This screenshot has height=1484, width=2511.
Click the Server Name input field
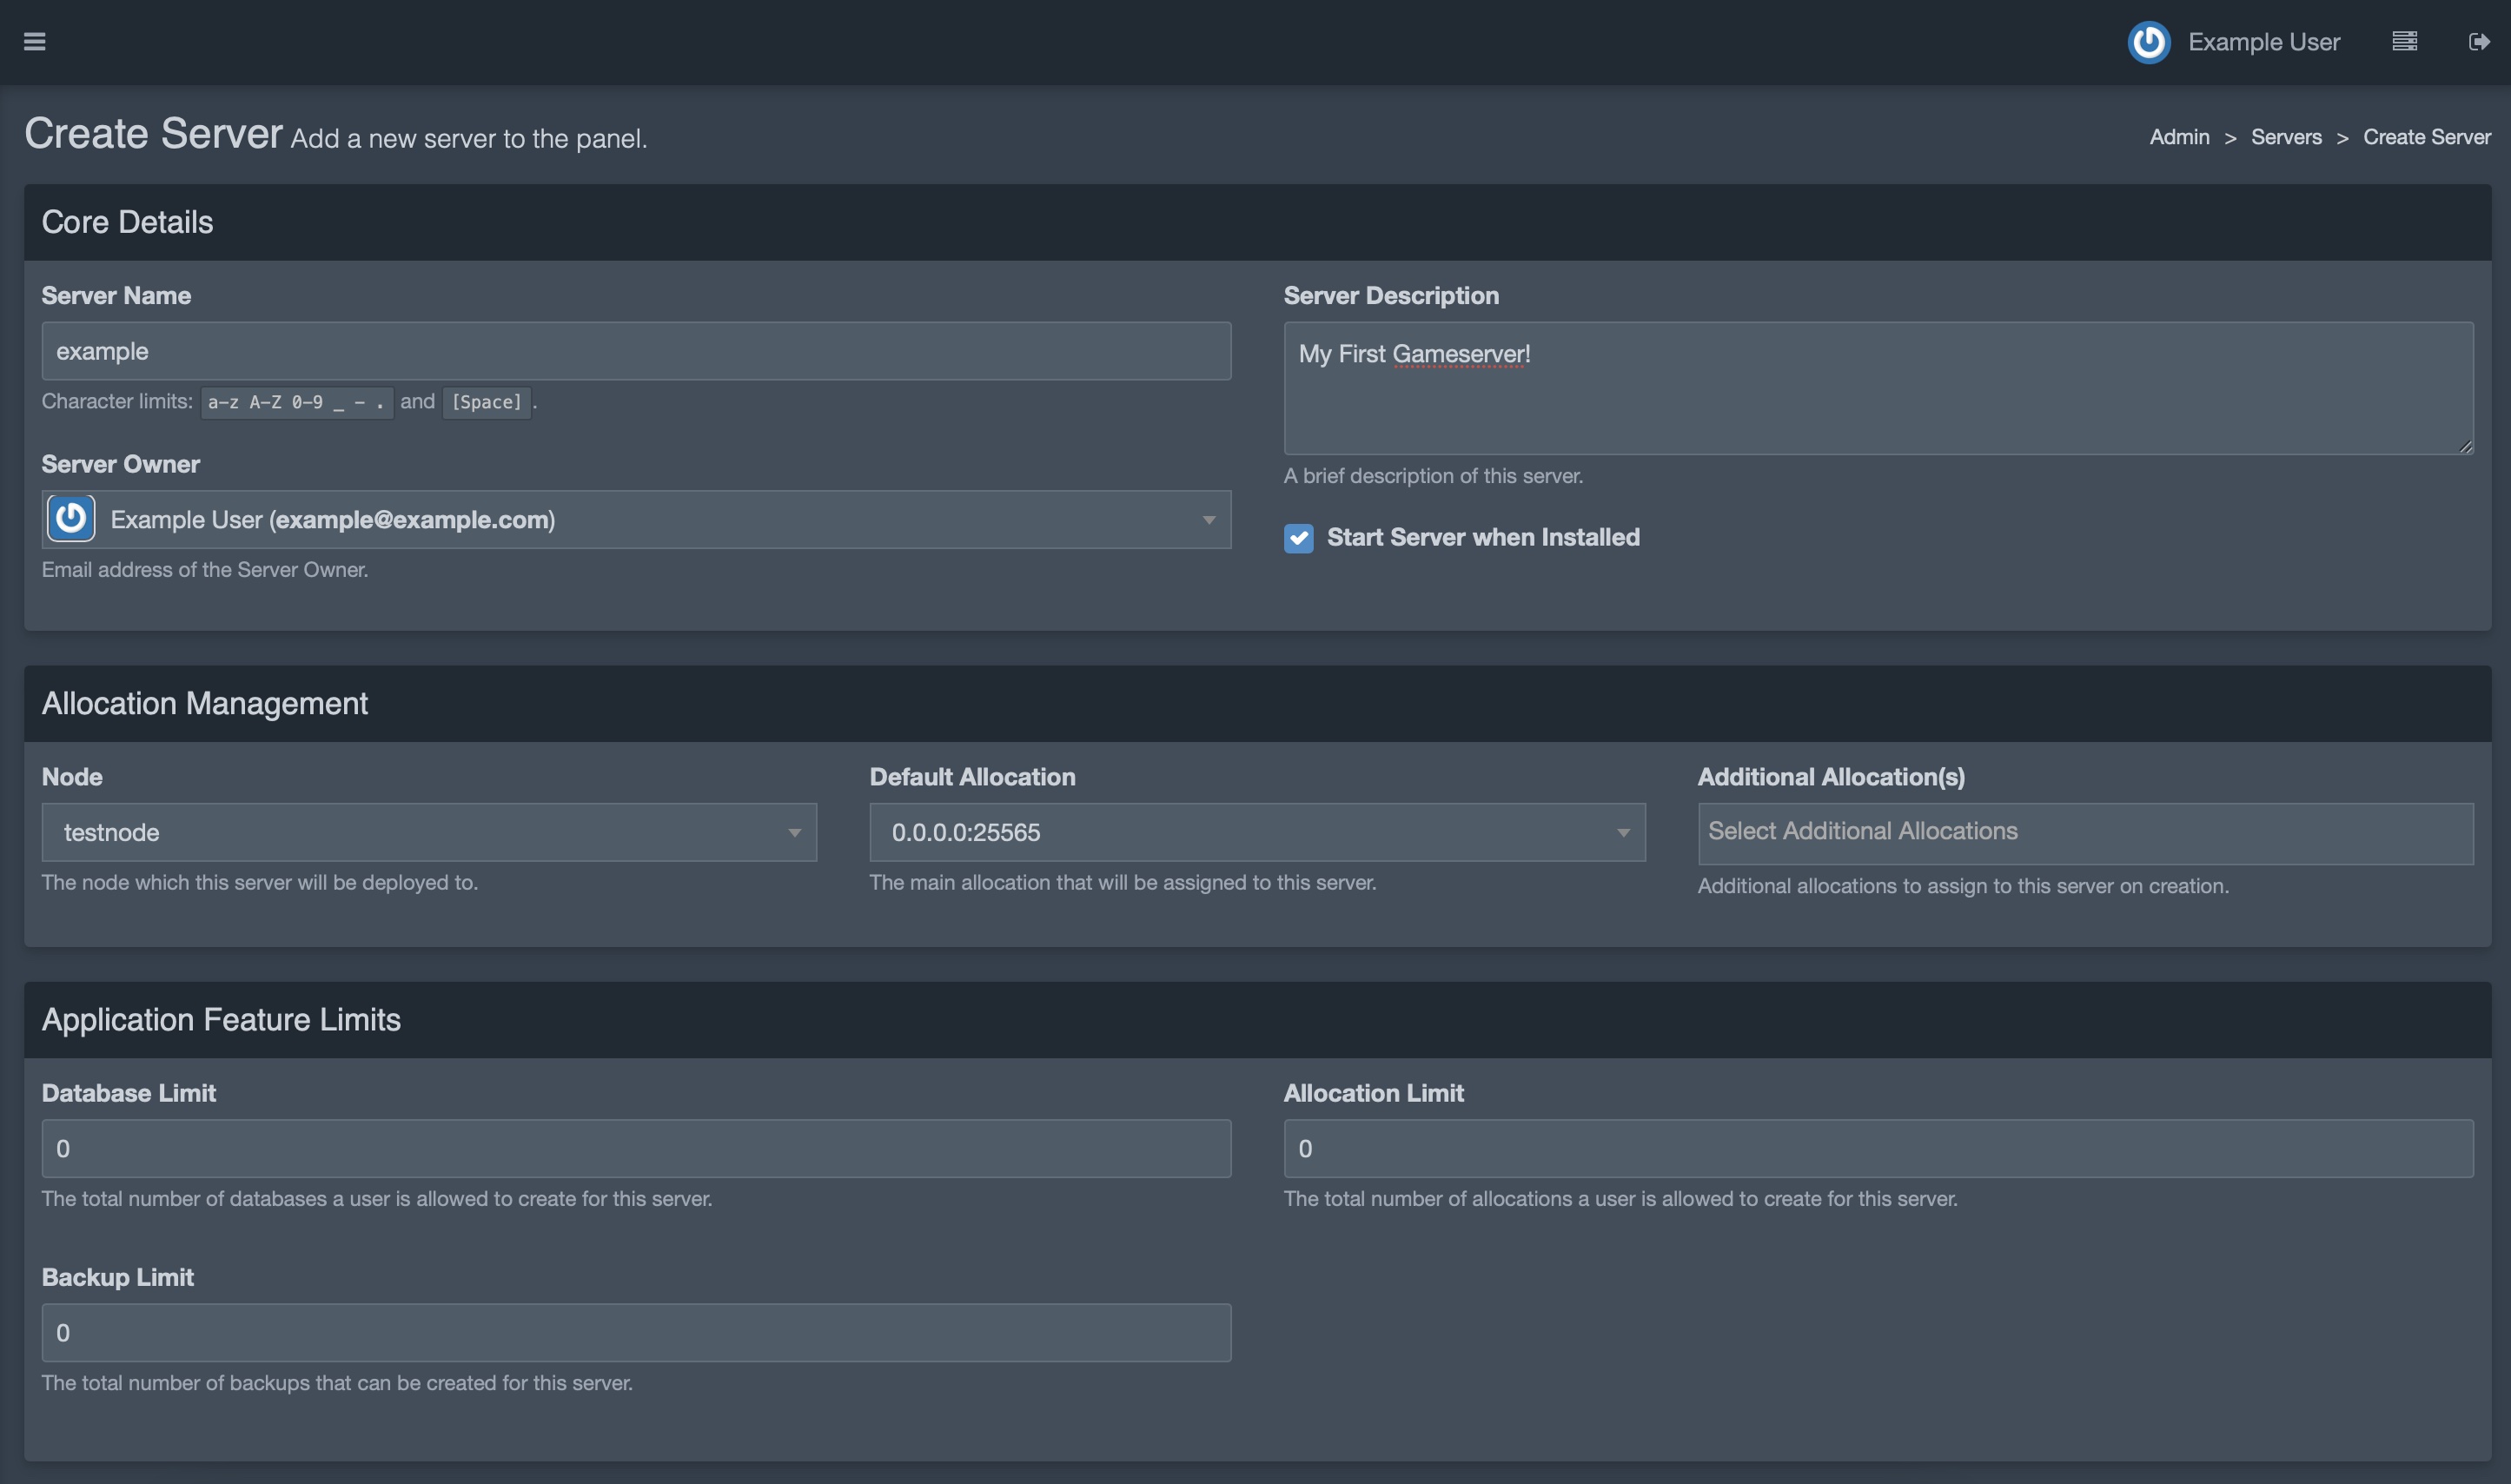[636, 350]
